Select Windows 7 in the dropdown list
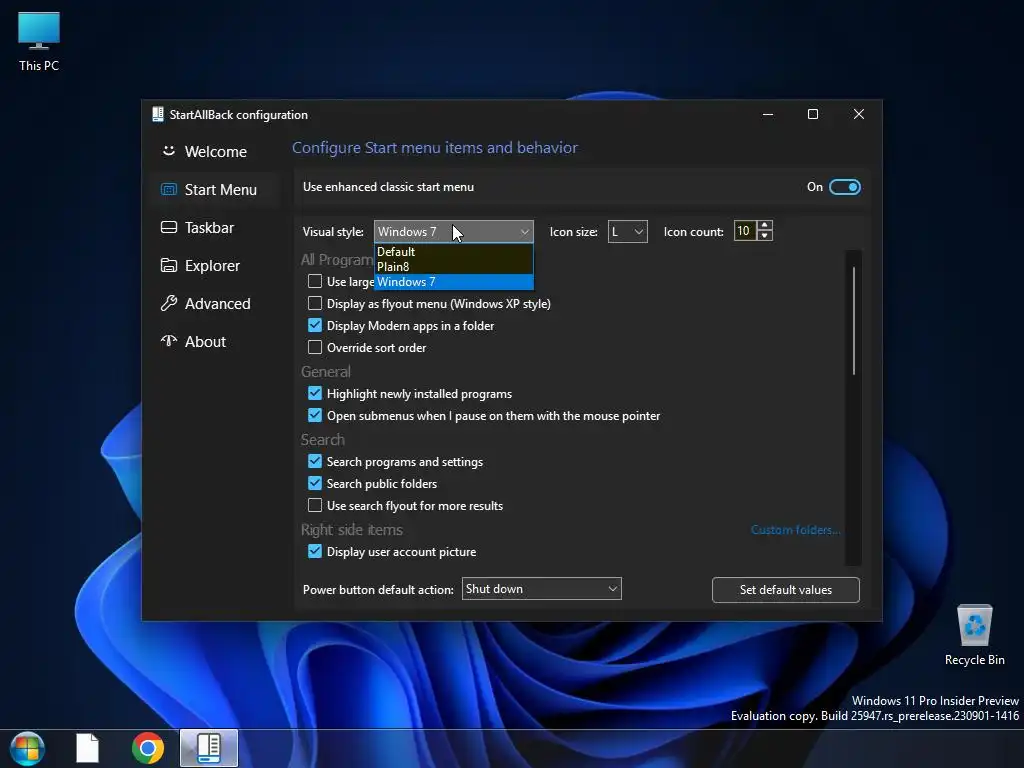This screenshot has width=1024, height=768. 454,281
